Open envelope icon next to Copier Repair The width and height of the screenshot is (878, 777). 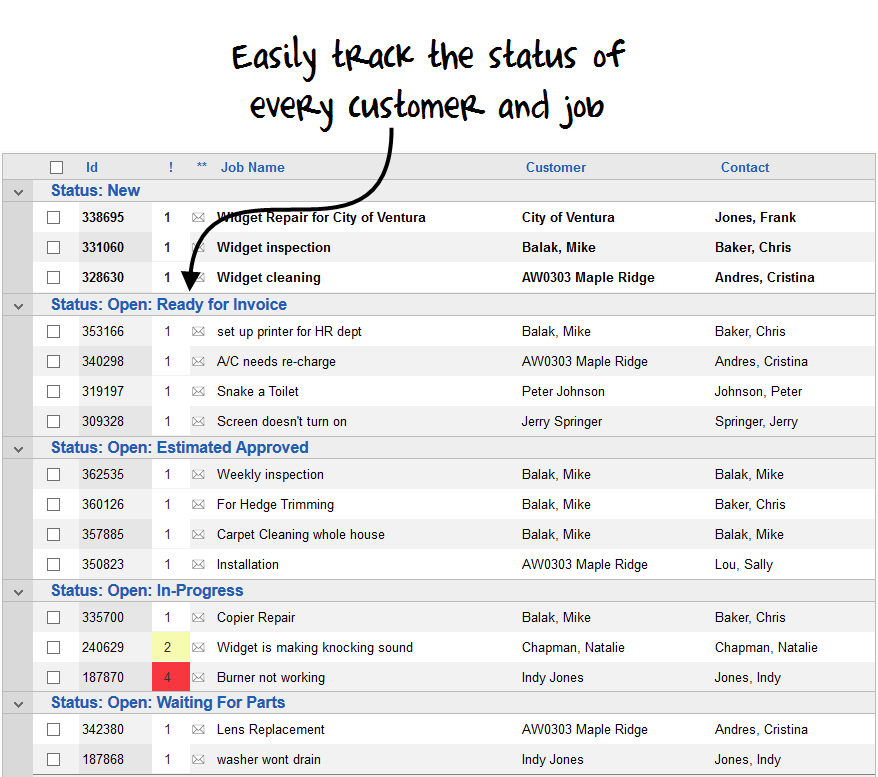pos(198,617)
